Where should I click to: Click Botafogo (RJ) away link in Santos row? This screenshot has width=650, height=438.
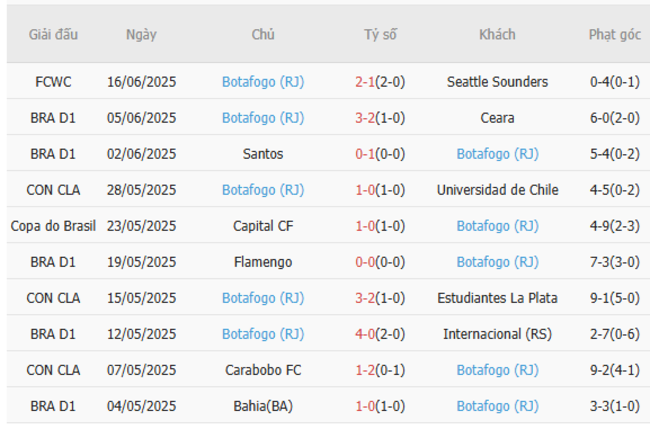[x=497, y=154]
